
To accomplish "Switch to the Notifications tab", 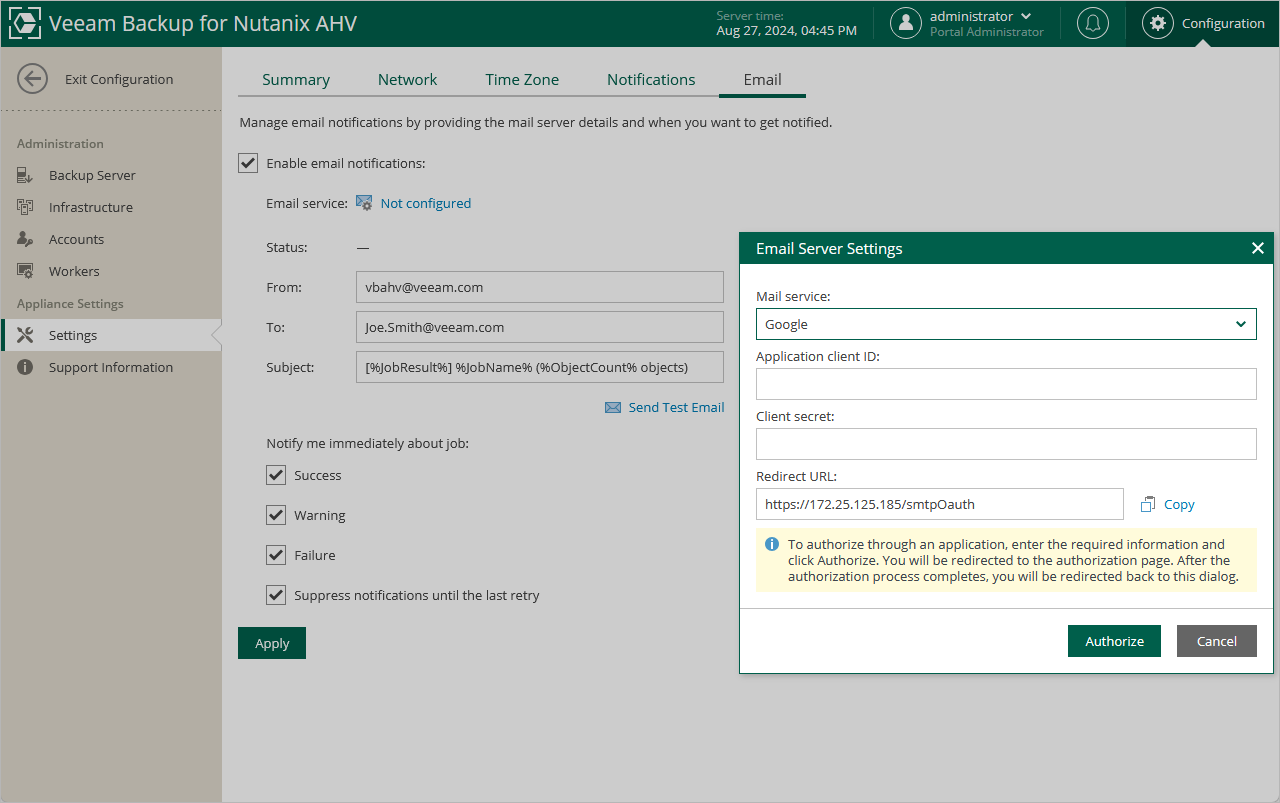I will click(x=651, y=80).
